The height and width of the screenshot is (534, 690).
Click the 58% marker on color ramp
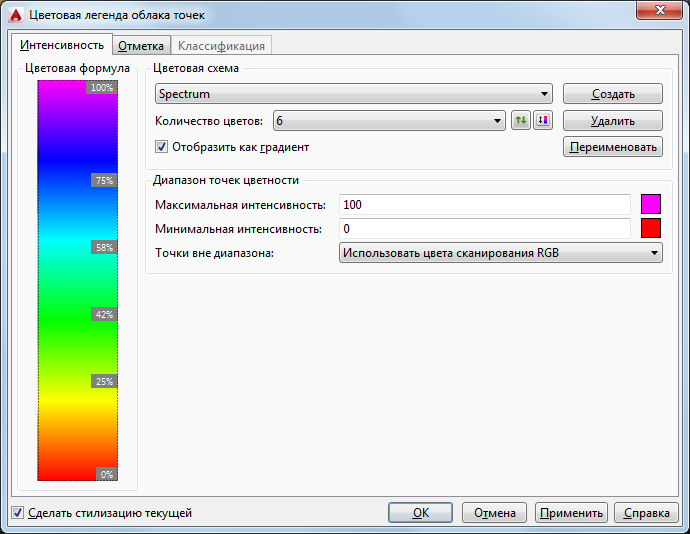[104, 247]
